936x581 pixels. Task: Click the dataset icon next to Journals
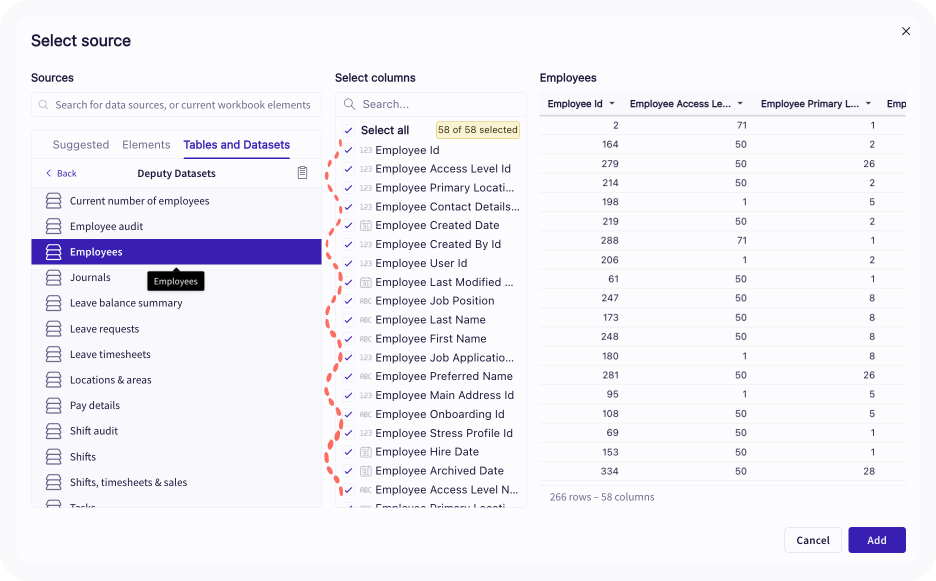(x=54, y=277)
